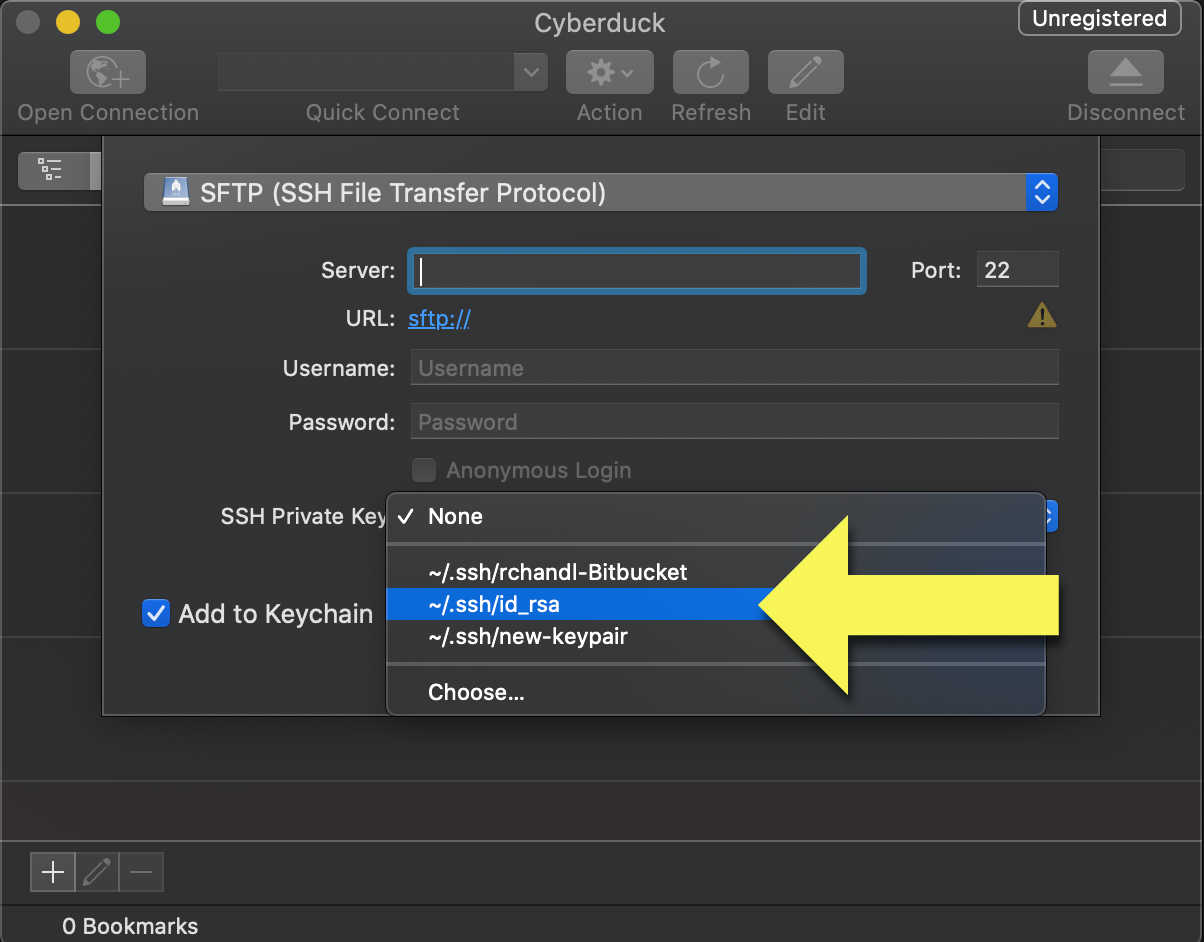Click the Server input field
Screen dimensions: 1204x942
click(x=637, y=271)
